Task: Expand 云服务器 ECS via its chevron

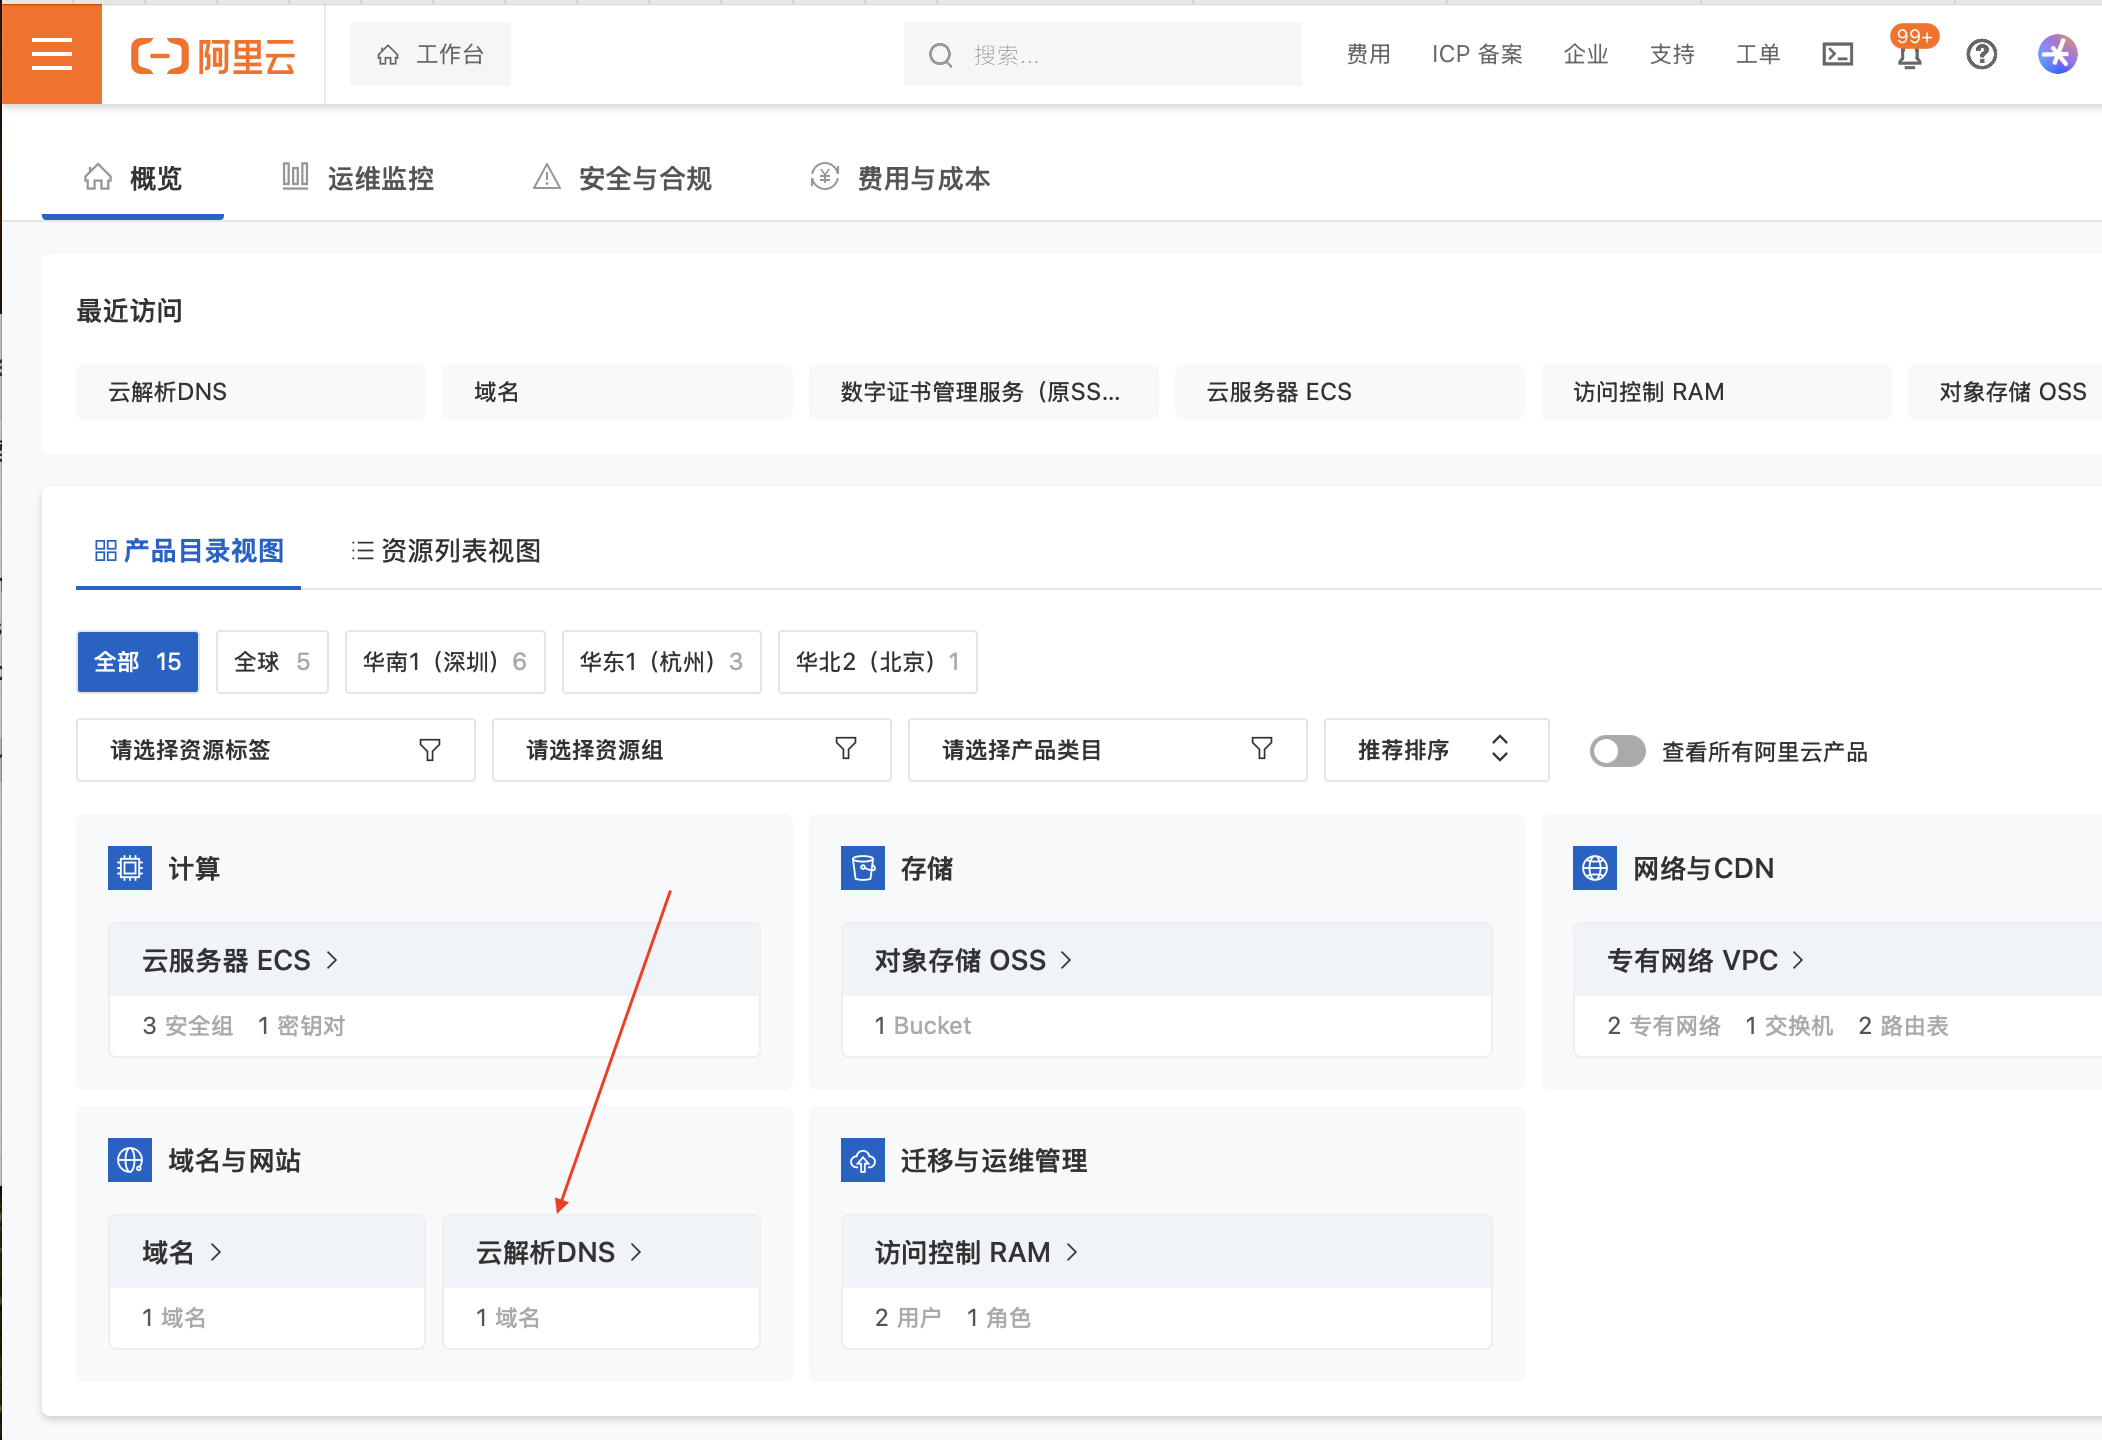Action: pyautogui.click(x=332, y=960)
